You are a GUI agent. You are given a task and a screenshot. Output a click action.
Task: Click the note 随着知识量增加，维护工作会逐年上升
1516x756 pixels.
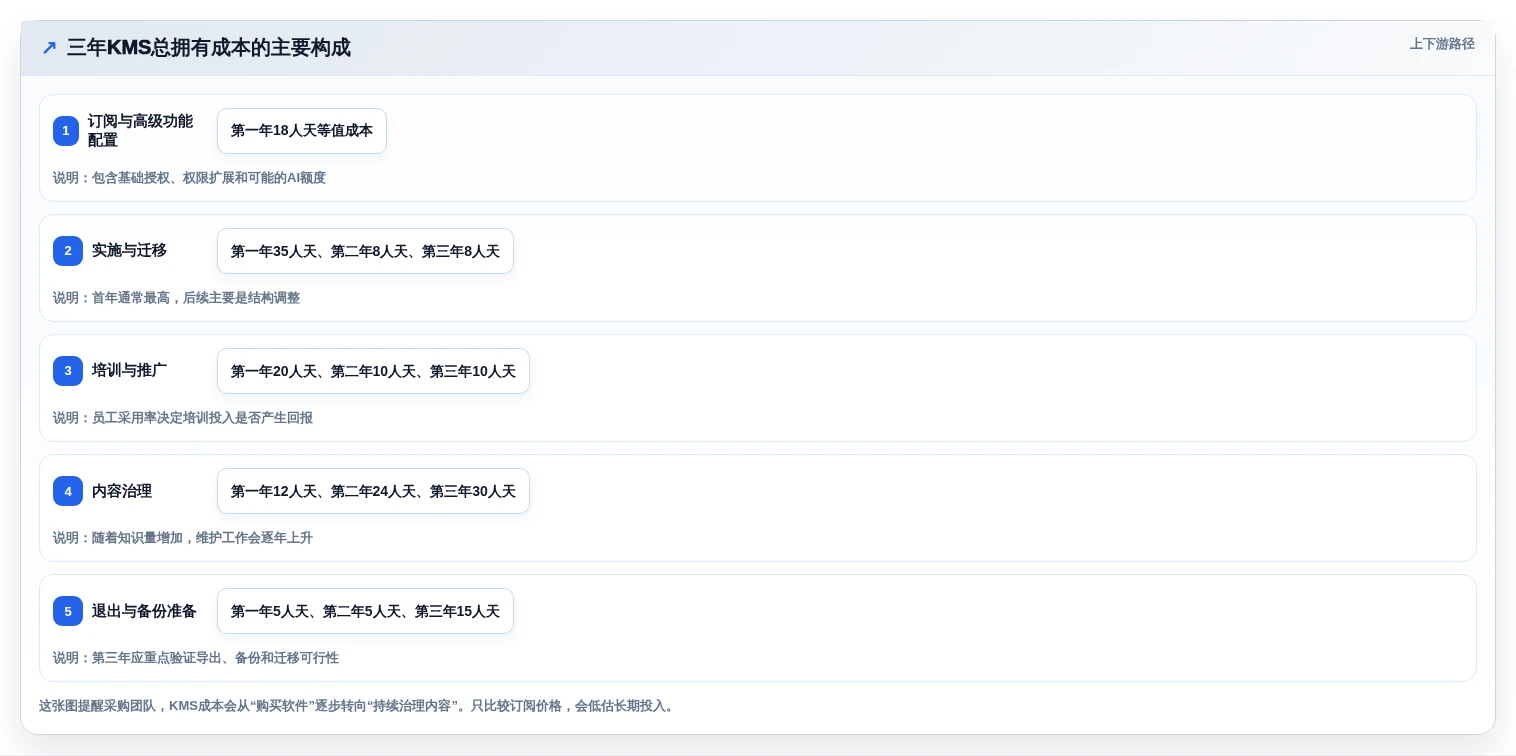pyautogui.click(x=183, y=538)
